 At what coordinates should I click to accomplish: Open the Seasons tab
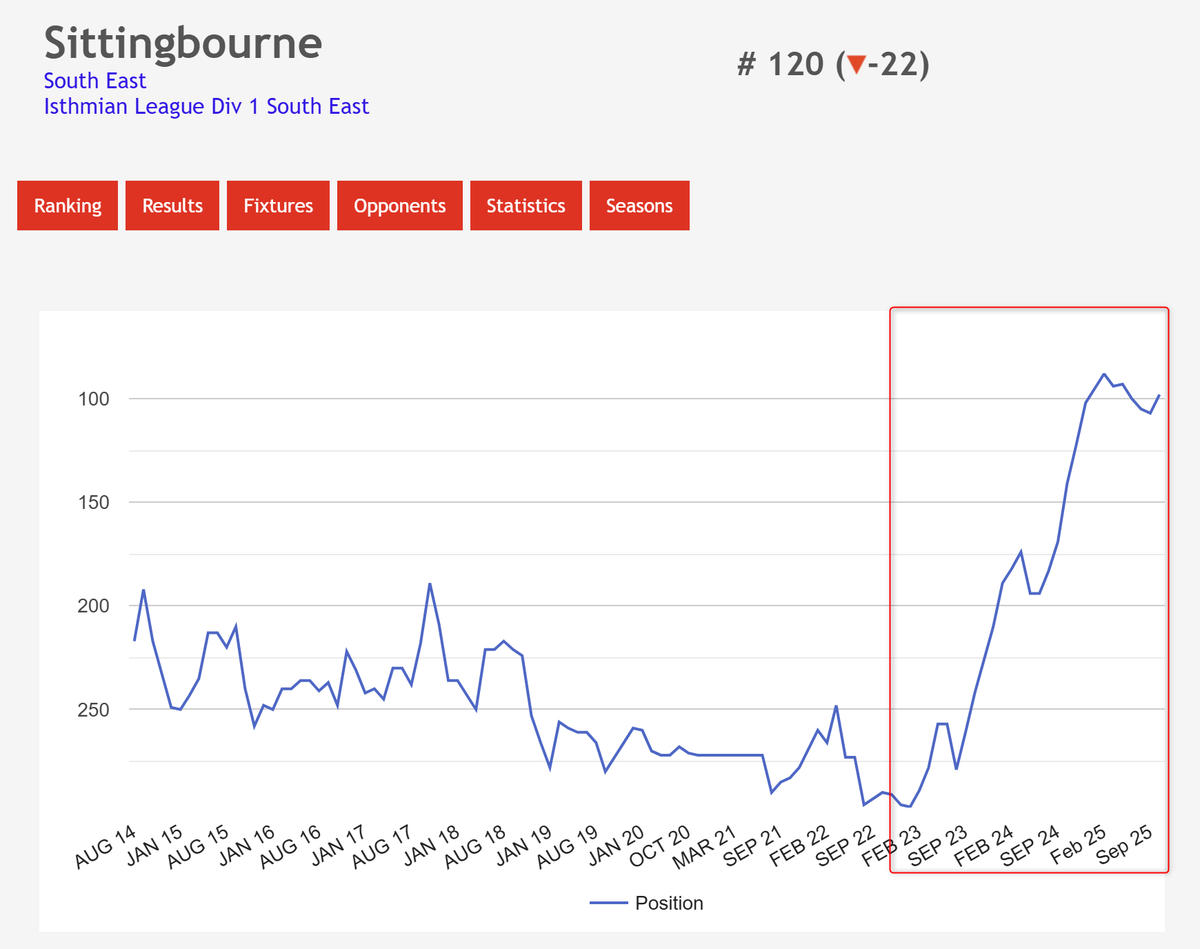pyautogui.click(x=639, y=206)
